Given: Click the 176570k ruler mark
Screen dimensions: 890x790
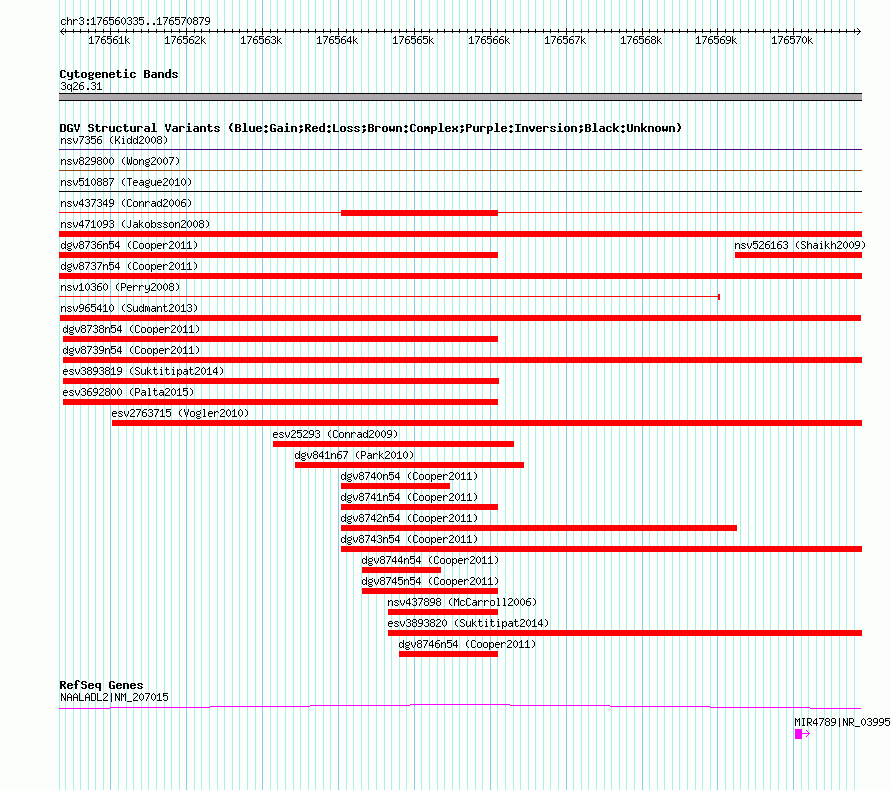Looking at the screenshot, I should [x=792, y=40].
